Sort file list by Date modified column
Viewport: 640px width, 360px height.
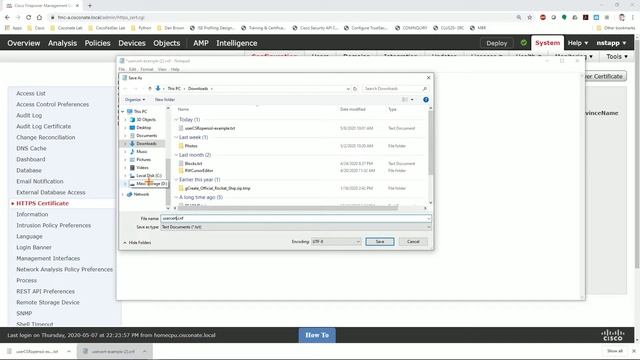pos(353,109)
